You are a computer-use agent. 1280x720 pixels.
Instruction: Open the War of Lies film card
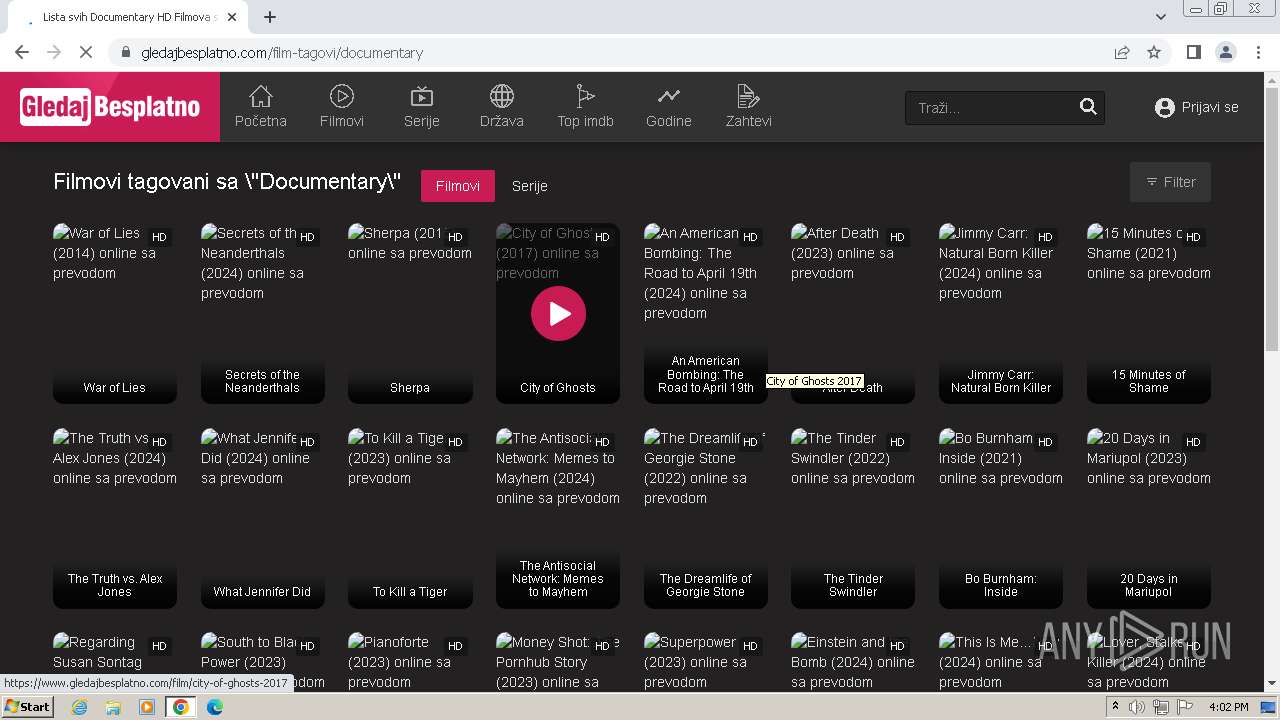pos(115,313)
